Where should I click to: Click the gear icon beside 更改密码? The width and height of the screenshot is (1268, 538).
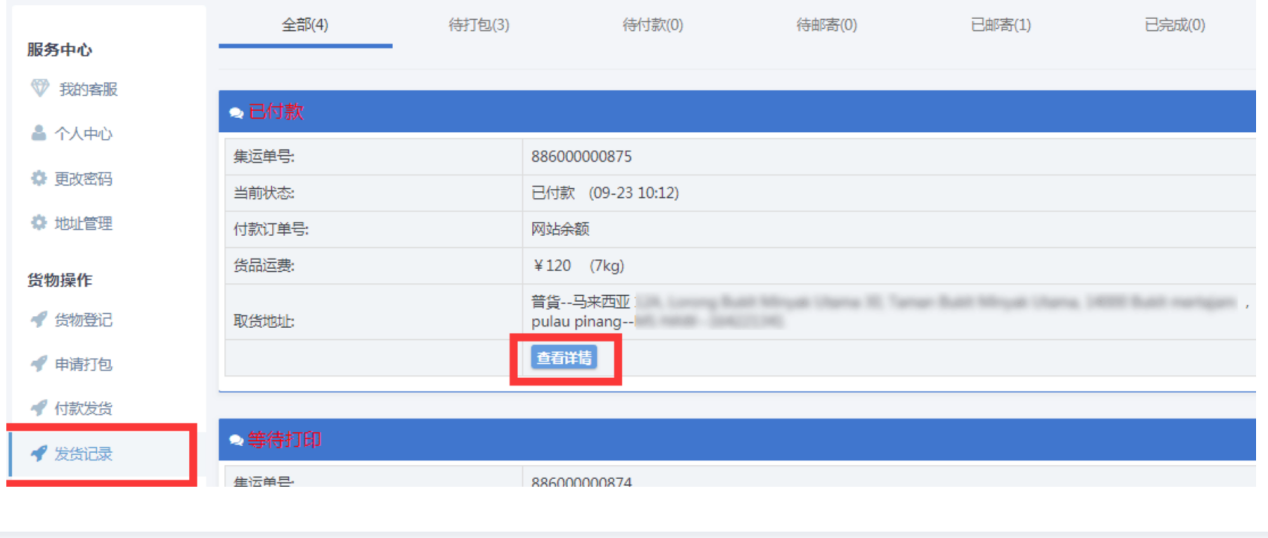click(39, 178)
